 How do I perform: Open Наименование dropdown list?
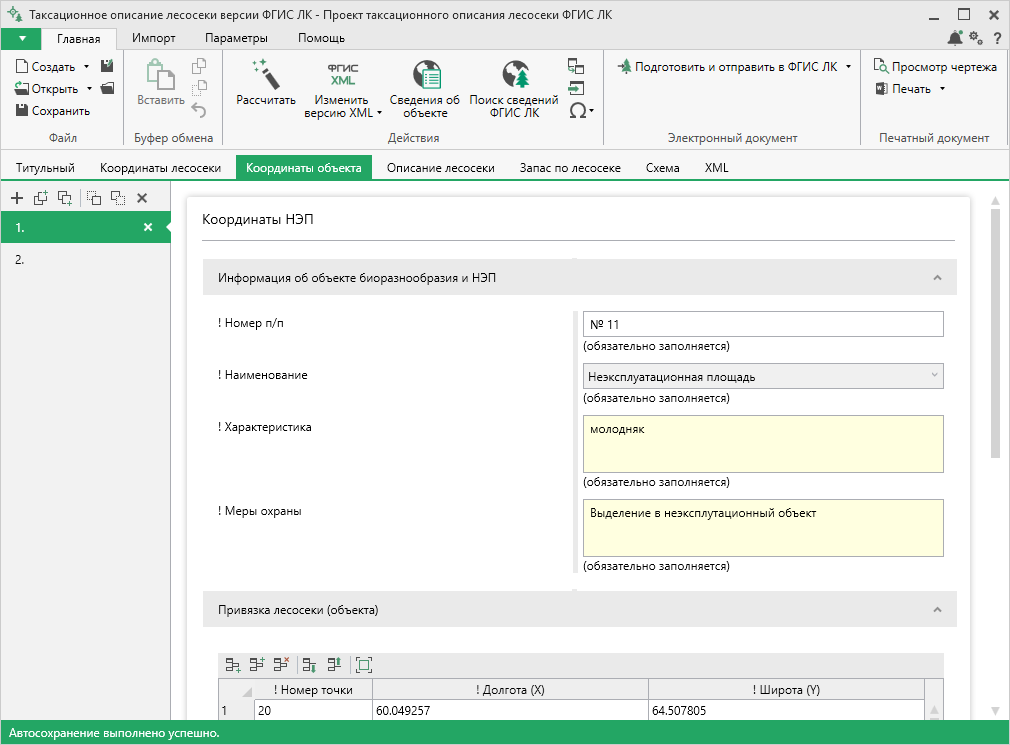click(x=934, y=376)
